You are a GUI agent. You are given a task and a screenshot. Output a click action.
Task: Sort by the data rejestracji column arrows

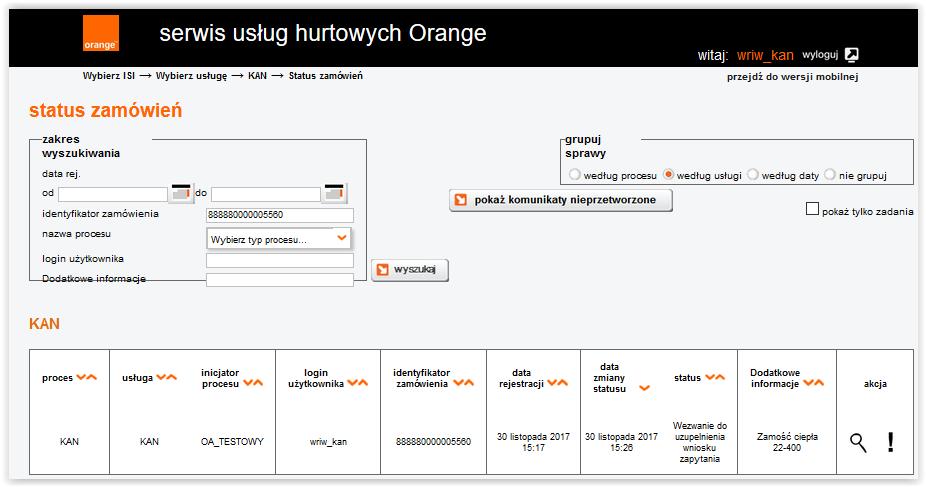557,383
